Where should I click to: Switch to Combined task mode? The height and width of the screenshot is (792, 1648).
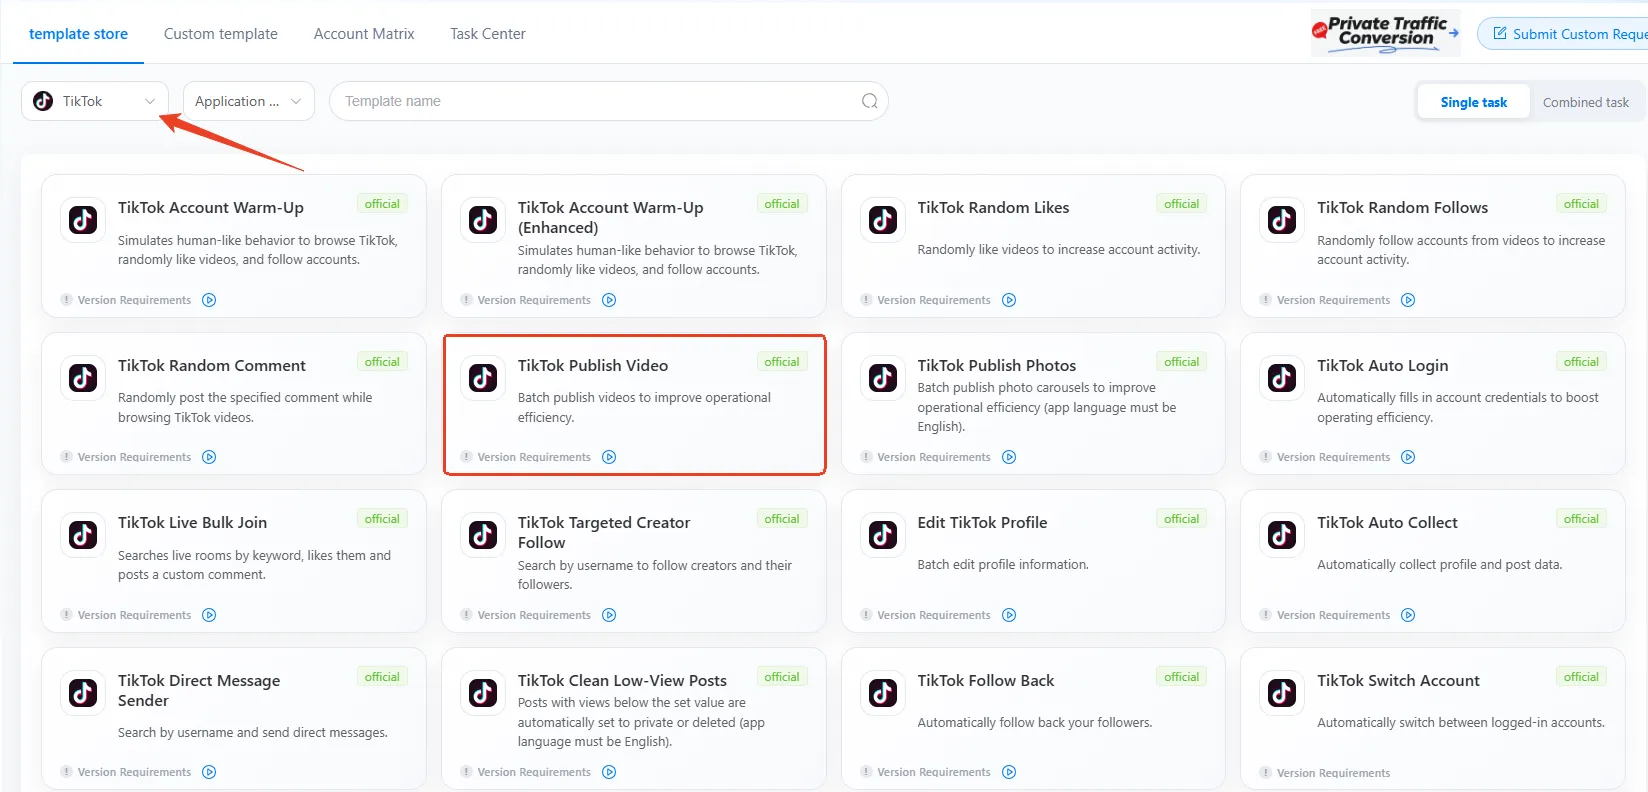(x=1585, y=102)
